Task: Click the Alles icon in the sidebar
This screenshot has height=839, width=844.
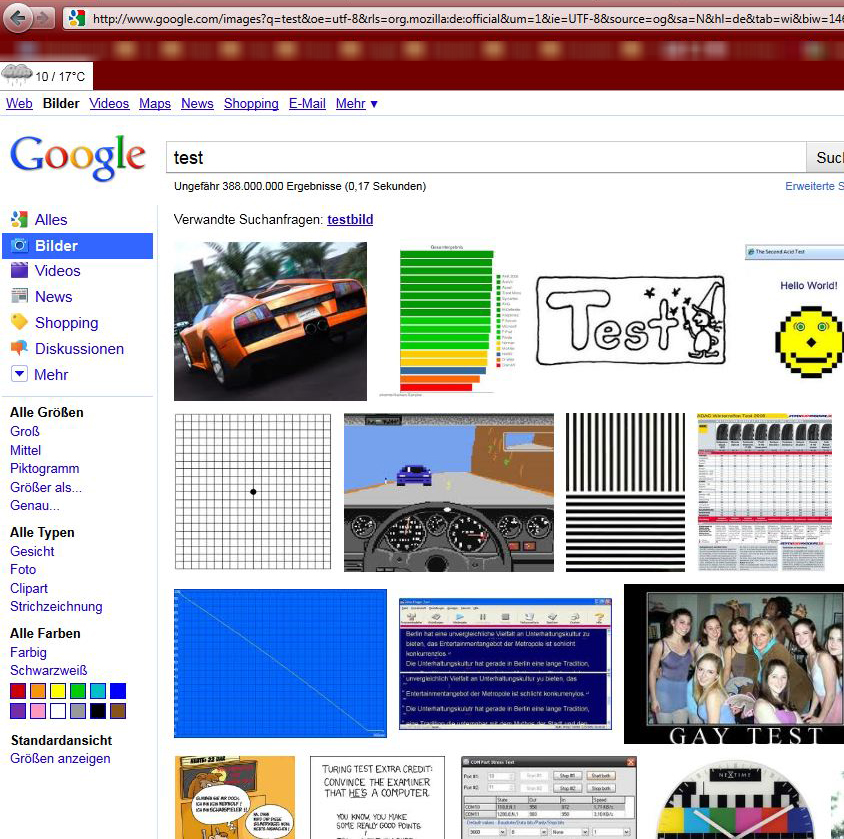Action: tap(19, 219)
